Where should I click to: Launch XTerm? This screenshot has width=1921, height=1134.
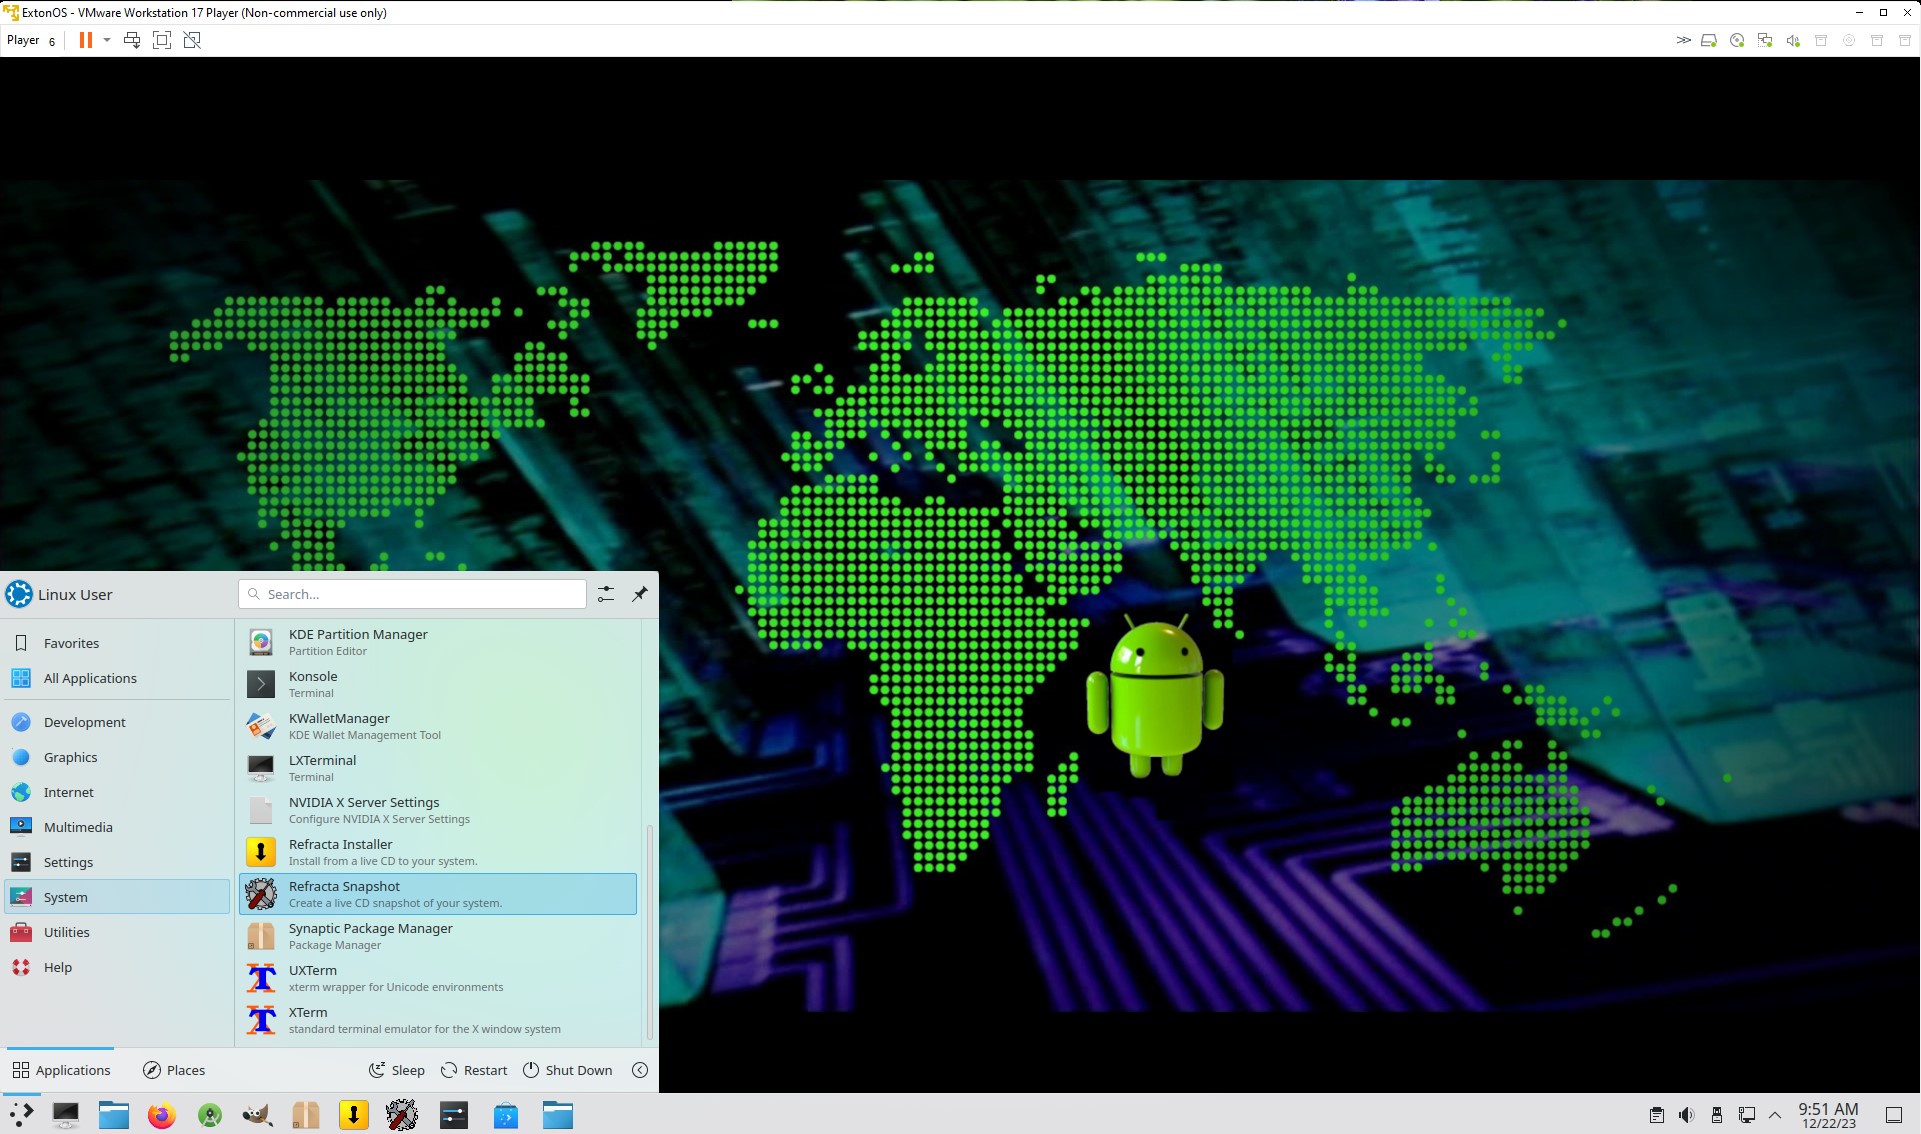click(x=438, y=1020)
